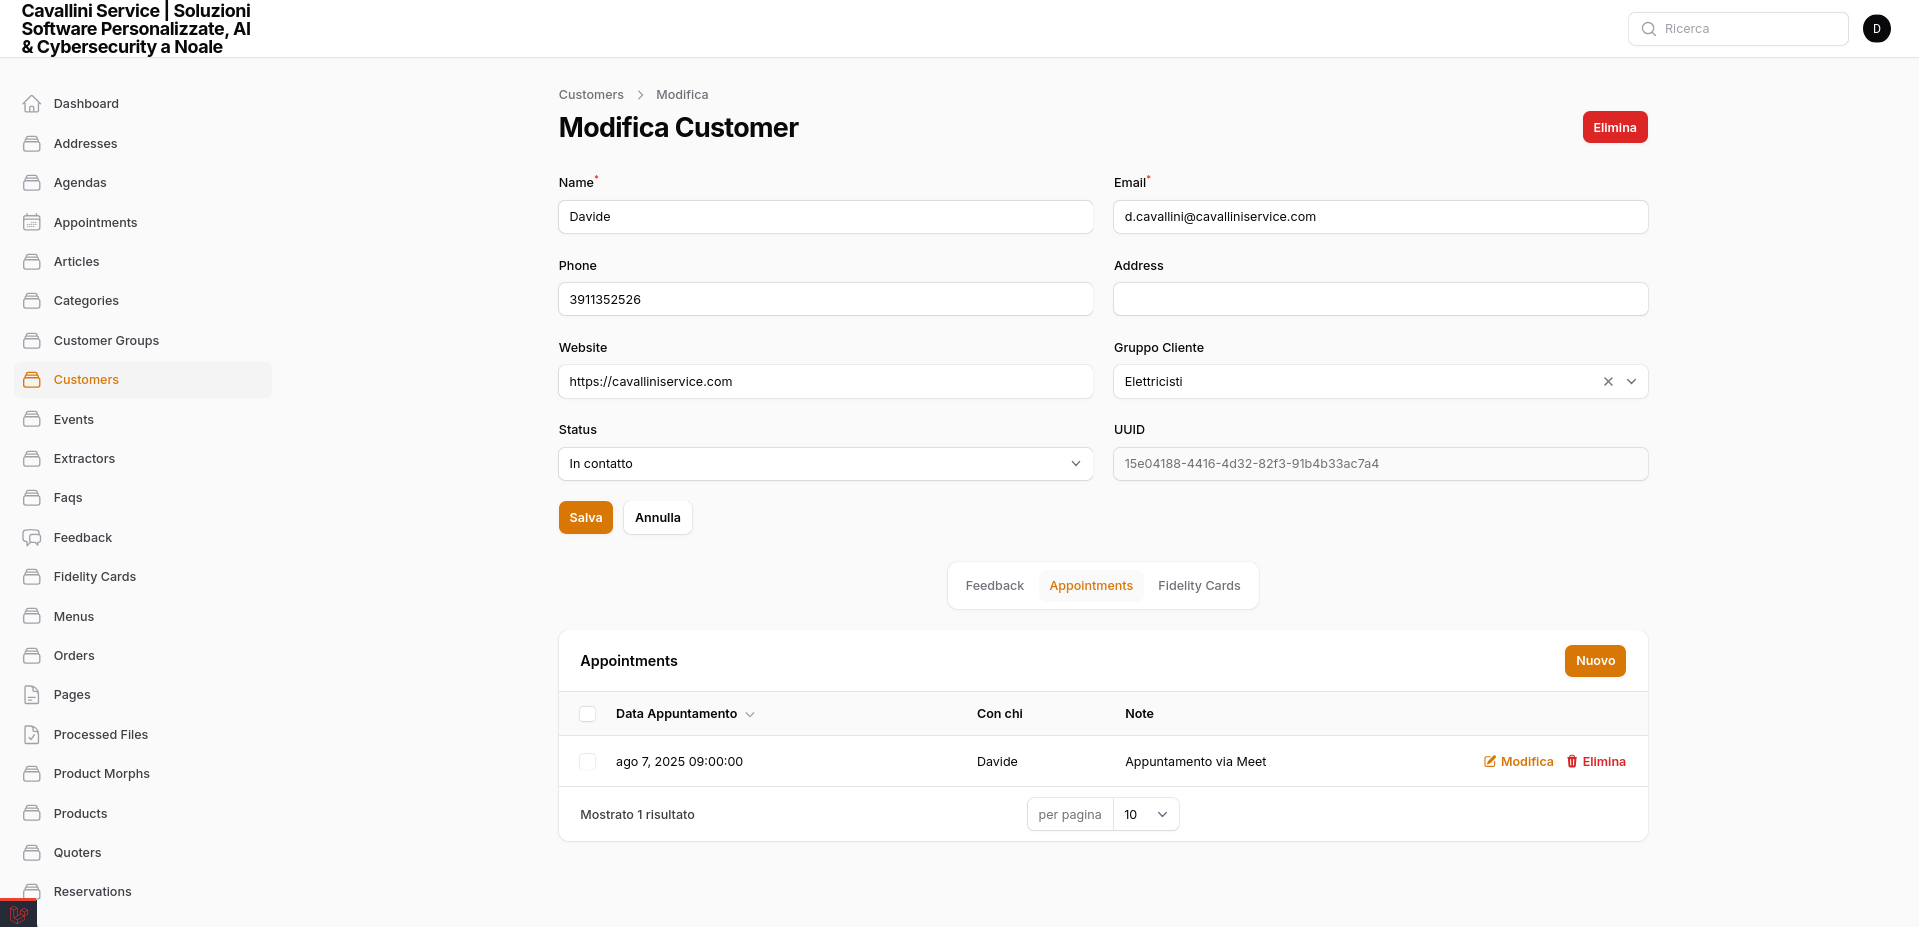This screenshot has width=1920, height=927.
Task: Check the ago 7, 2025 appointment row checkbox
Action: click(x=588, y=762)
